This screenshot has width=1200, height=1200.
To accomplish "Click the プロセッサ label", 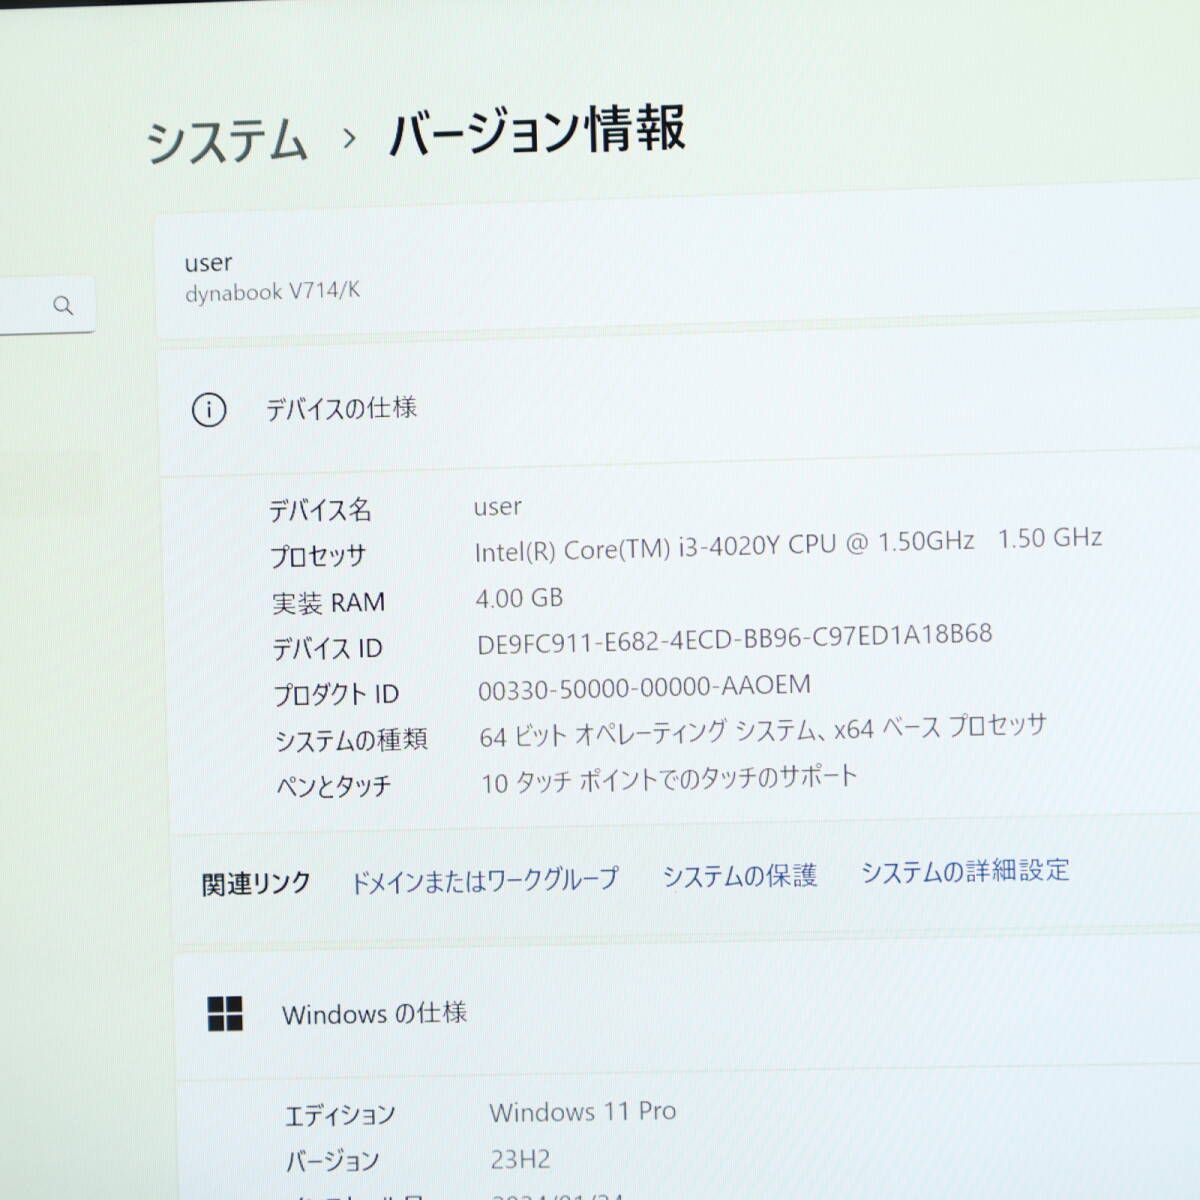I will coord(318,556).
